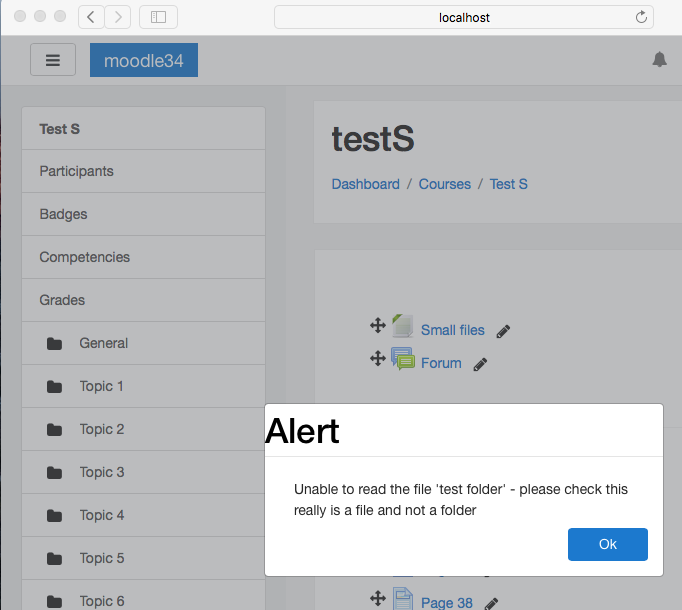Click the Topic 1 folder icon

point(54,386)
